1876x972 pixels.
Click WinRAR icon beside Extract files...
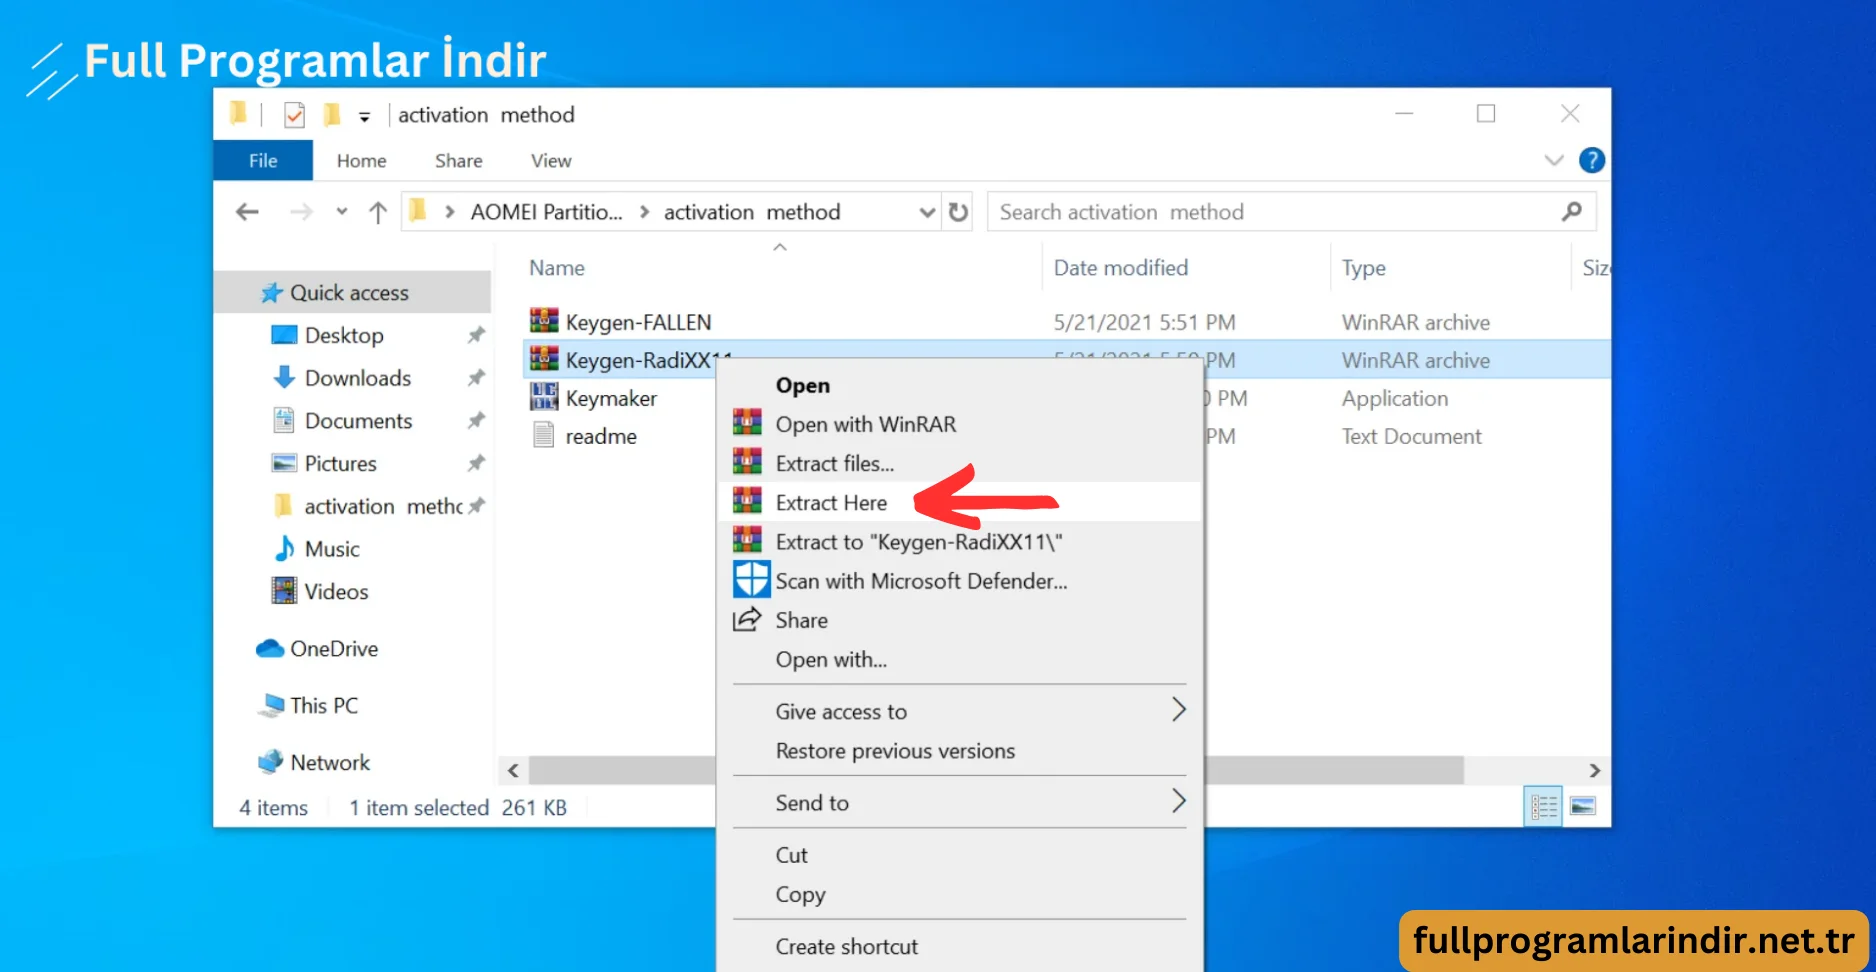pos(747,462)
